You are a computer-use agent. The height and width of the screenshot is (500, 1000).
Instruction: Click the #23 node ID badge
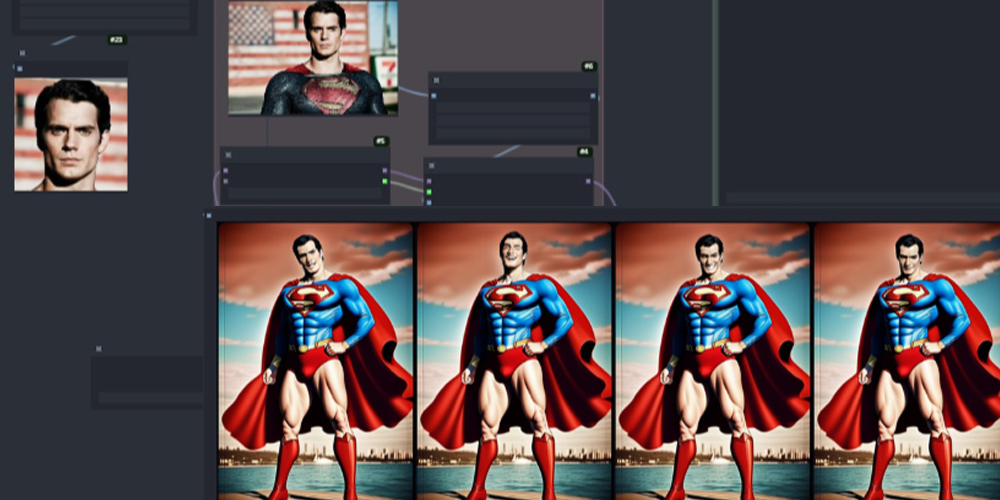tap(117, 40)
